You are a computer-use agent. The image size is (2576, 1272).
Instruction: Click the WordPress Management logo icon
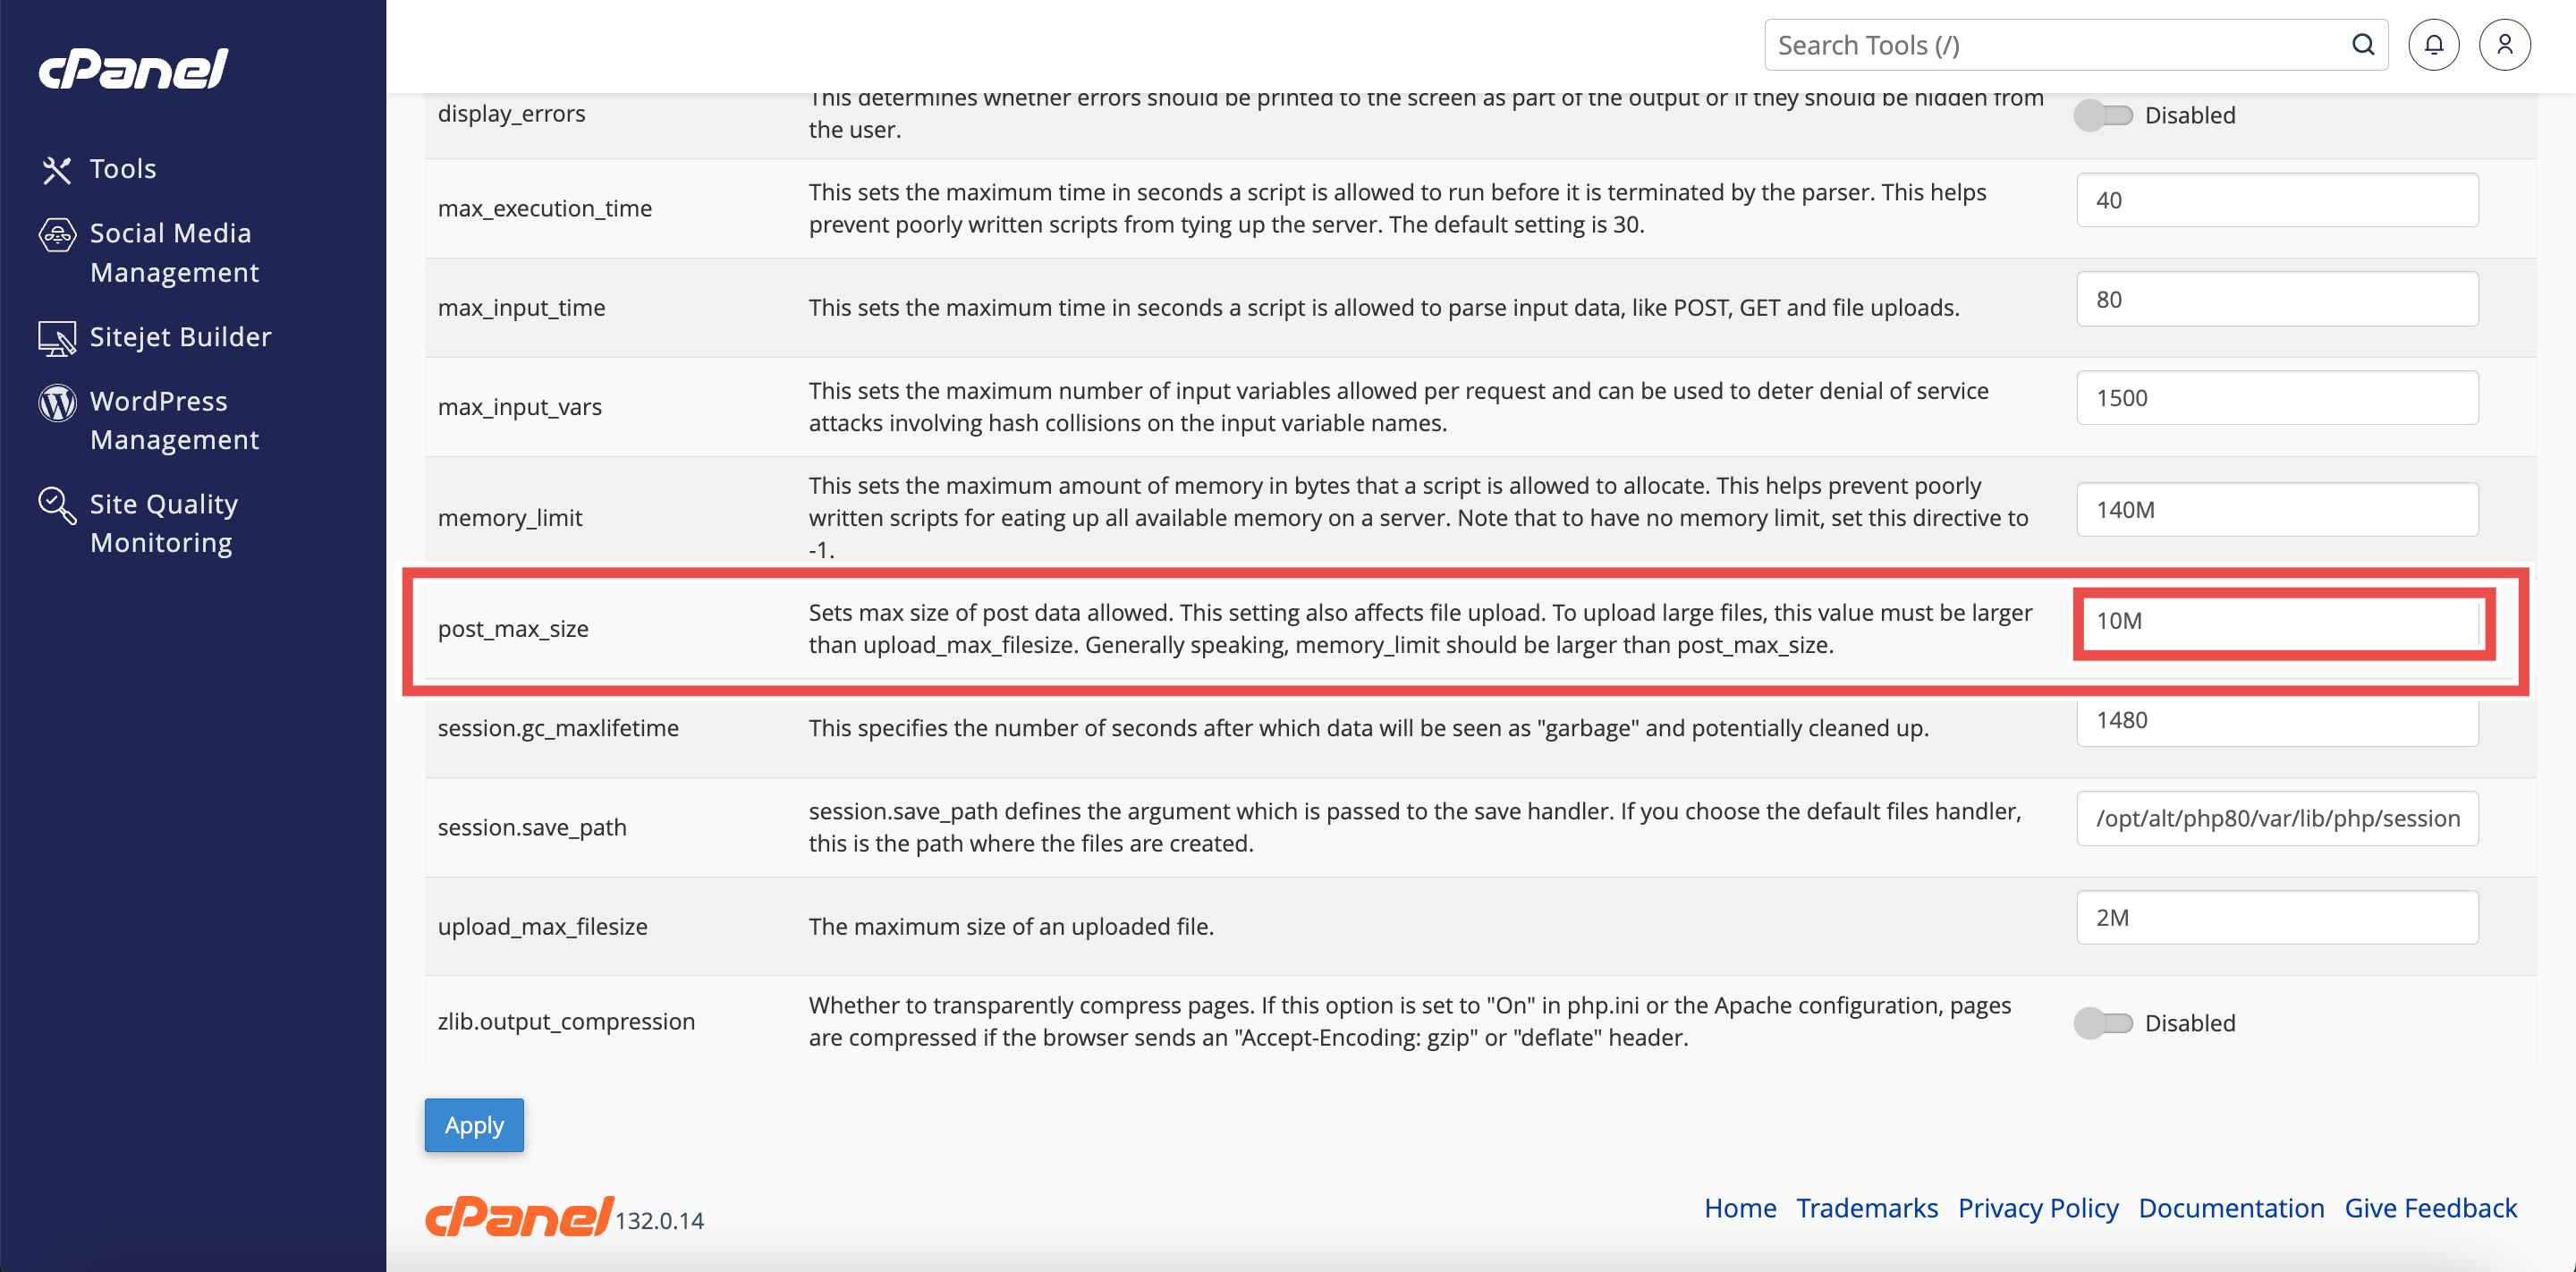point(57,403)
